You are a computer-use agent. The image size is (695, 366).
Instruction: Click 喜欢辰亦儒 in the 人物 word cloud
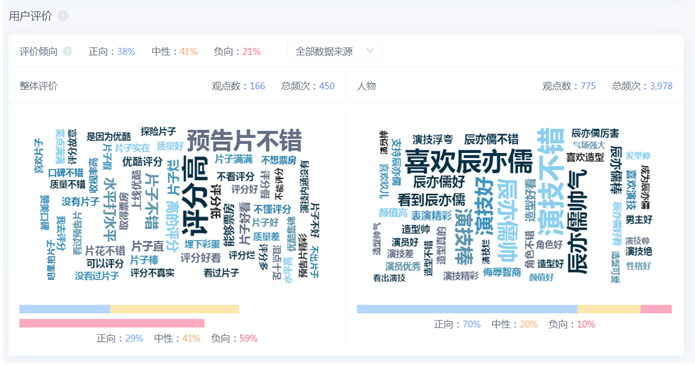(x=469, y=161)
